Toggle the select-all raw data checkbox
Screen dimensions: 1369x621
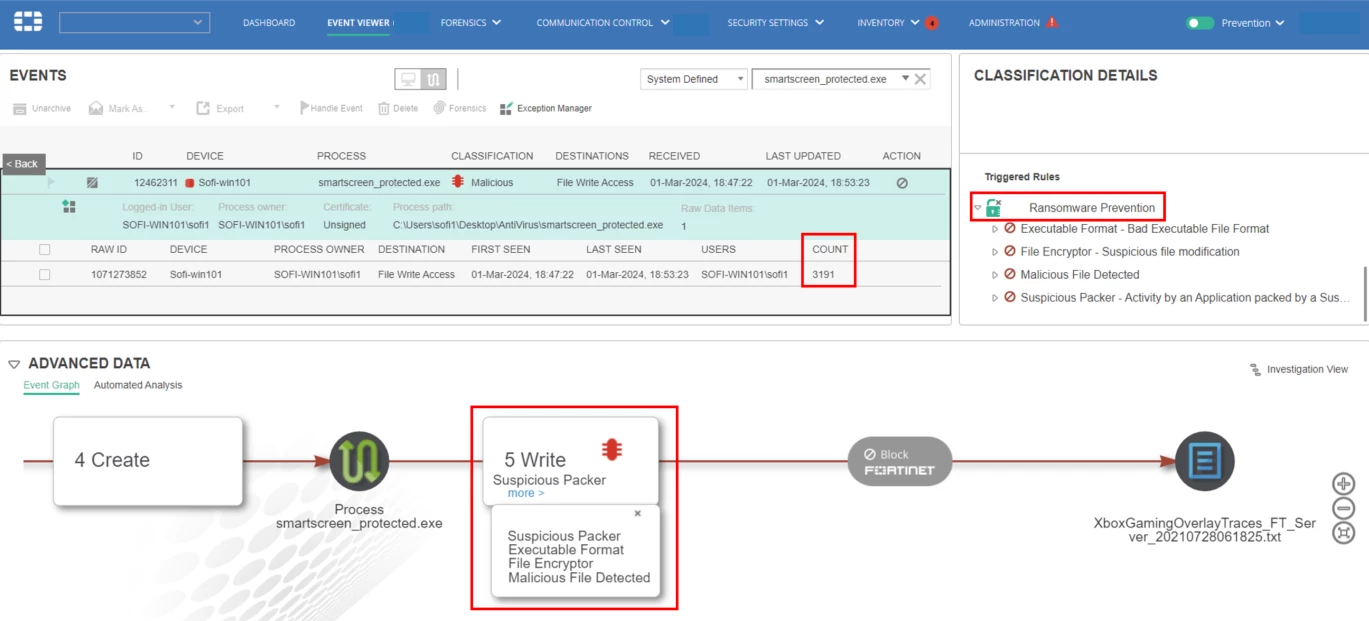44,250
